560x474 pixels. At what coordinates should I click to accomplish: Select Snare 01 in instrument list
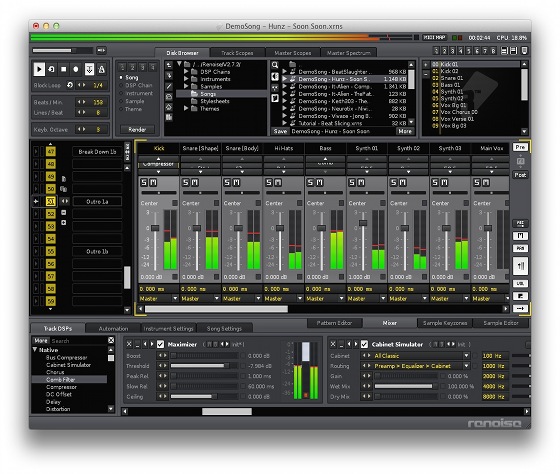451,78
